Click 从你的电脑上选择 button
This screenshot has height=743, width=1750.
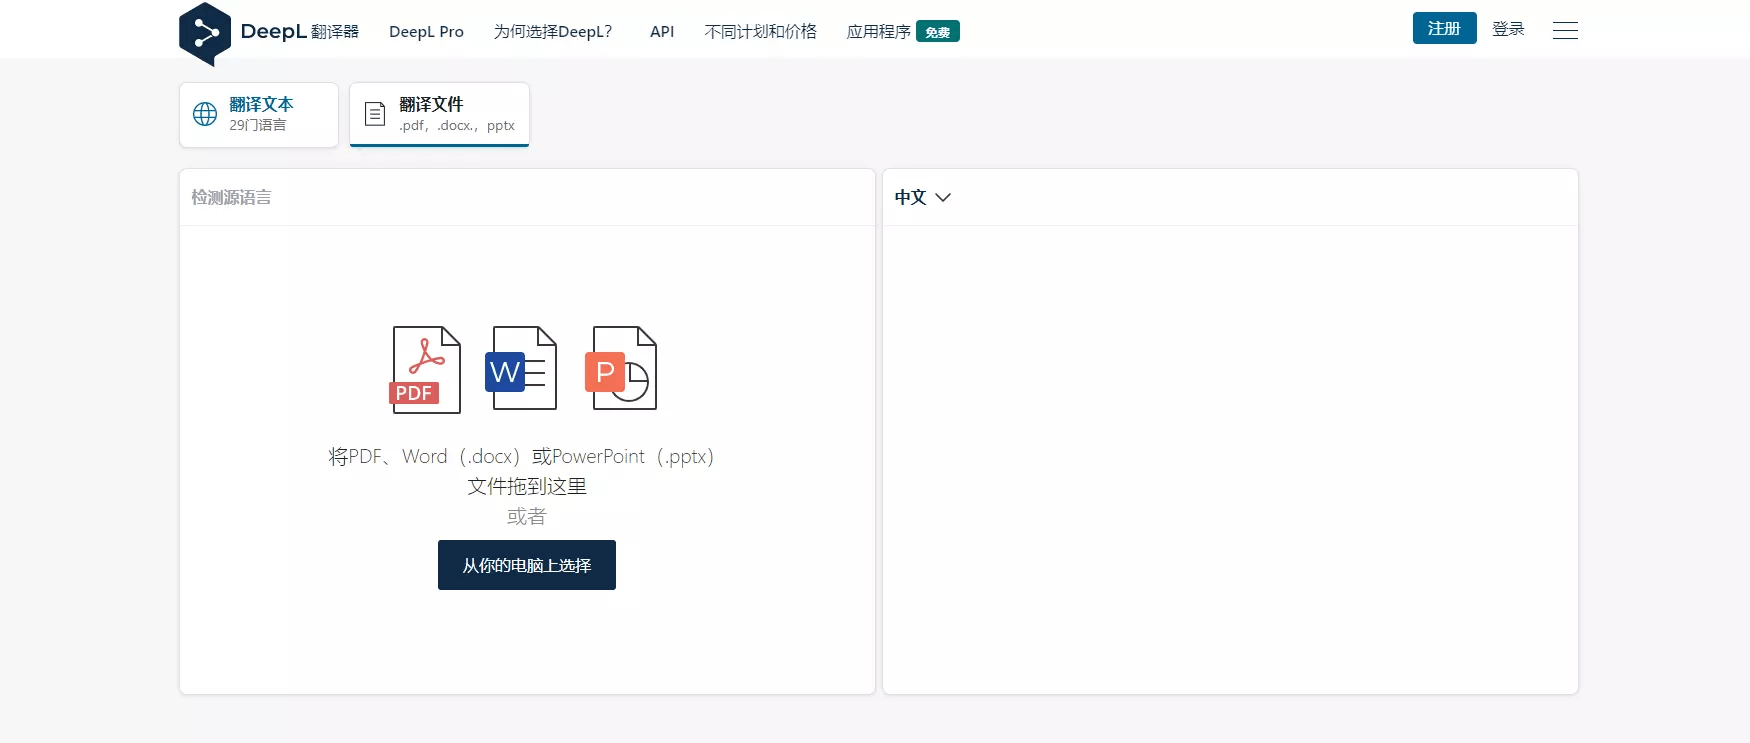pos(527,565)
